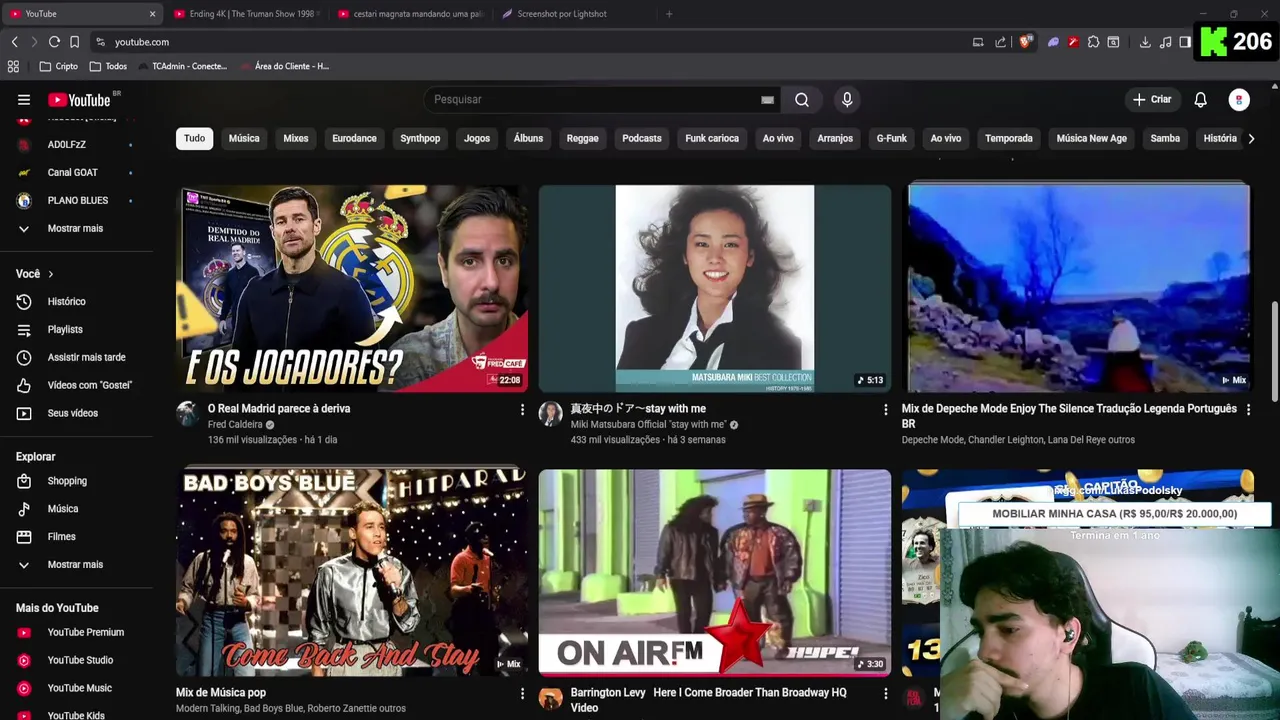Viewport: 1280px width, 720px height.
Task: Switch to The Truman Show browser tab
Action: 245,14
